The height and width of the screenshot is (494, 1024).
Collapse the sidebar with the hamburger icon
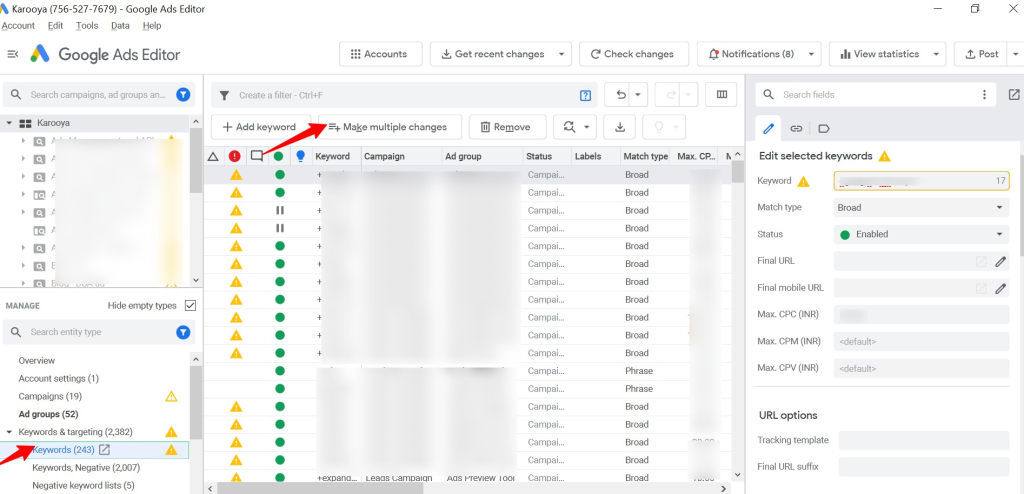12,54
